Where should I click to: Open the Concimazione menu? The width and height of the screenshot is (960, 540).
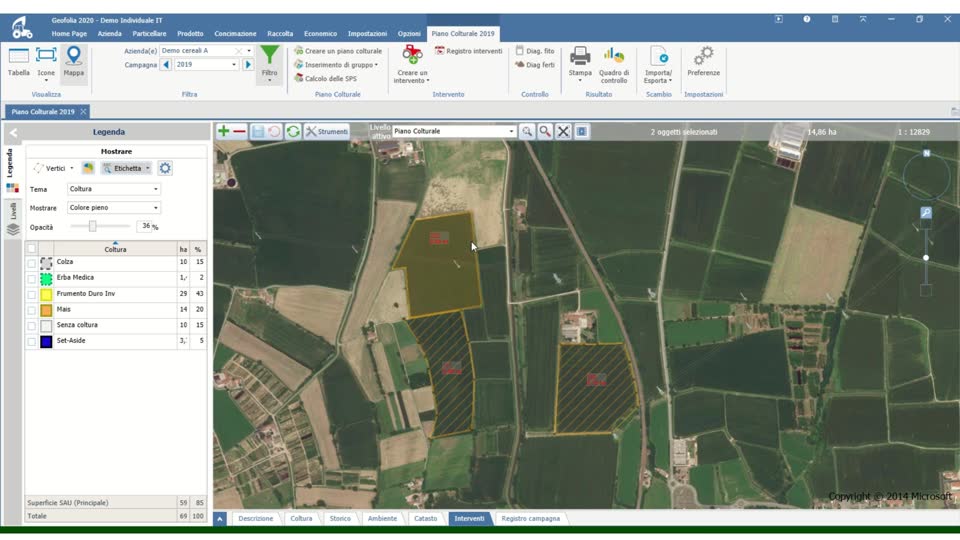pos(235,34)
